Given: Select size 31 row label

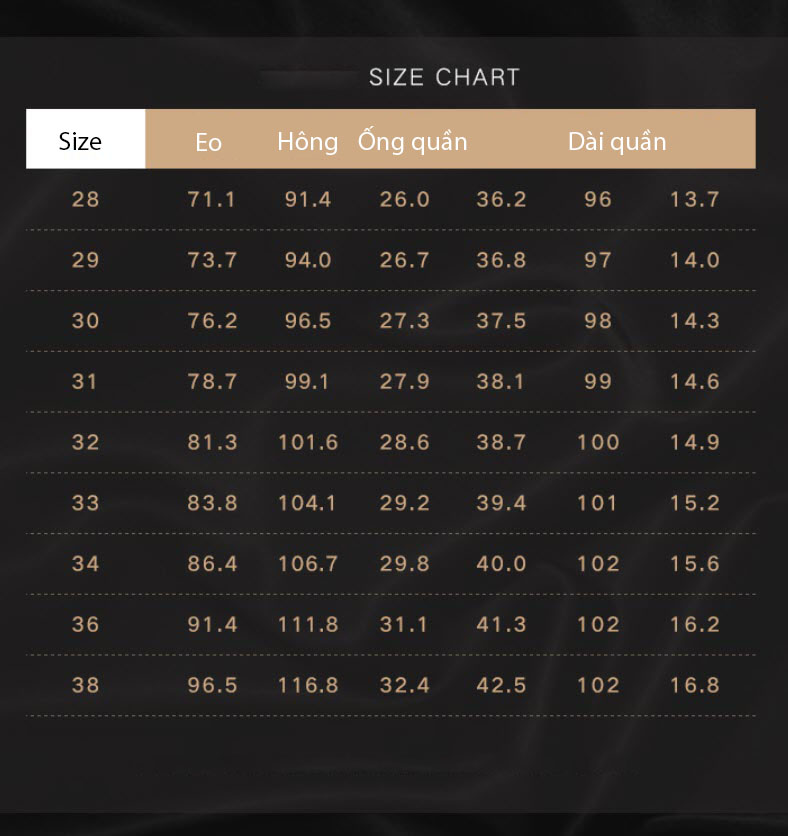Looking at the screenshot, I should click(84, 382).
